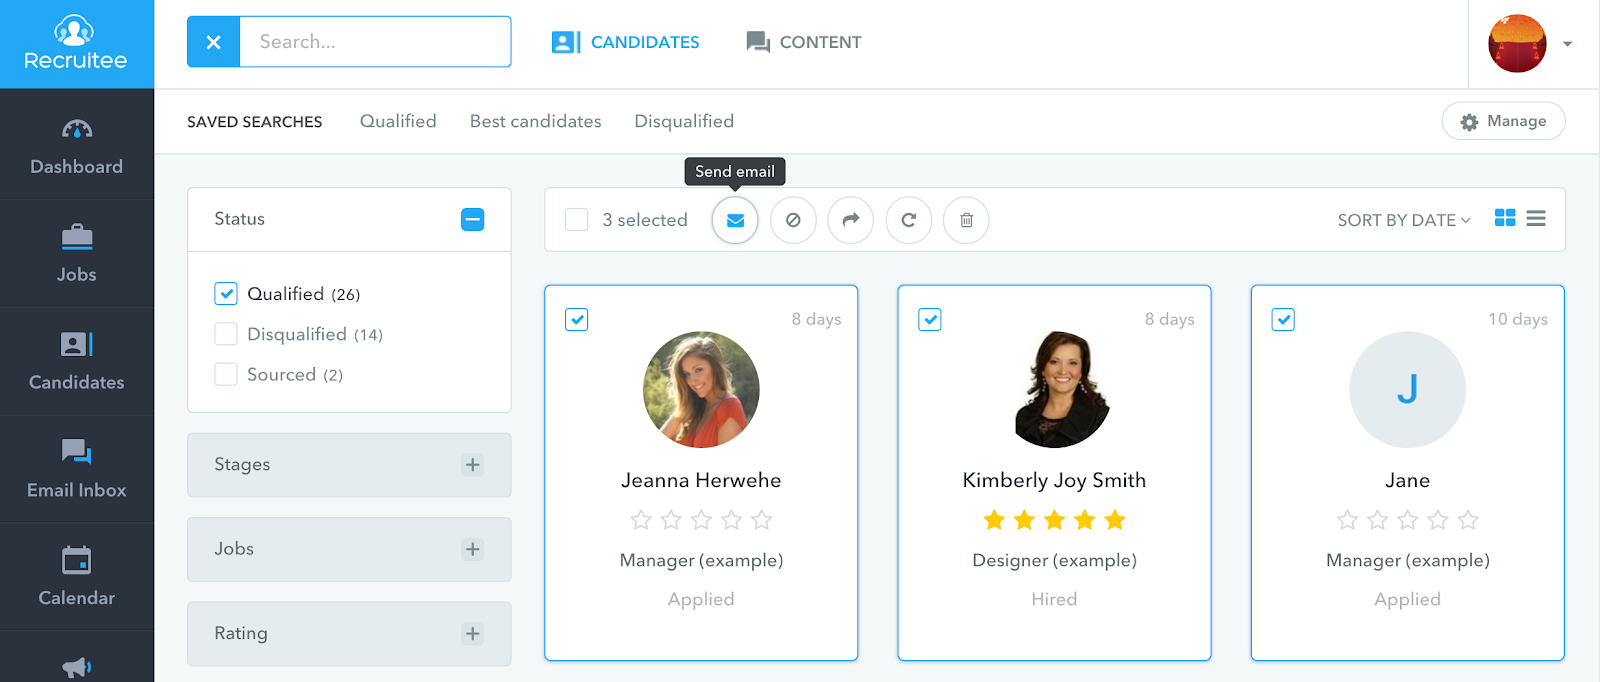Image resolution: width=1600 pixels, height=682 pixels.
Task: Rate Jeanna Herwehe three stars
Action: [701, 520]
